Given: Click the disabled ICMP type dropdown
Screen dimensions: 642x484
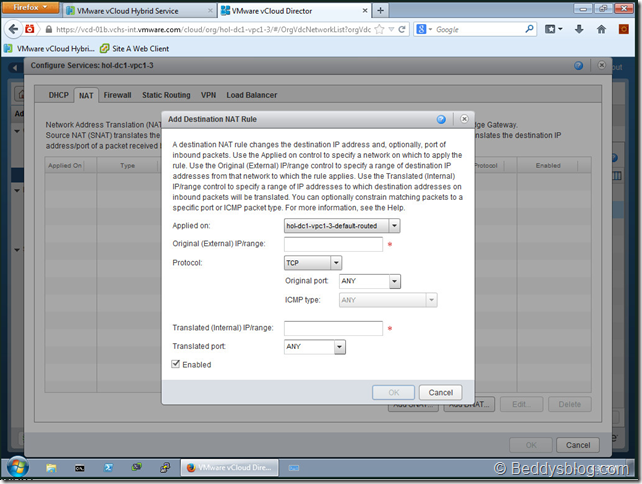Looking at the screenshot, I should tap(388, 300).
